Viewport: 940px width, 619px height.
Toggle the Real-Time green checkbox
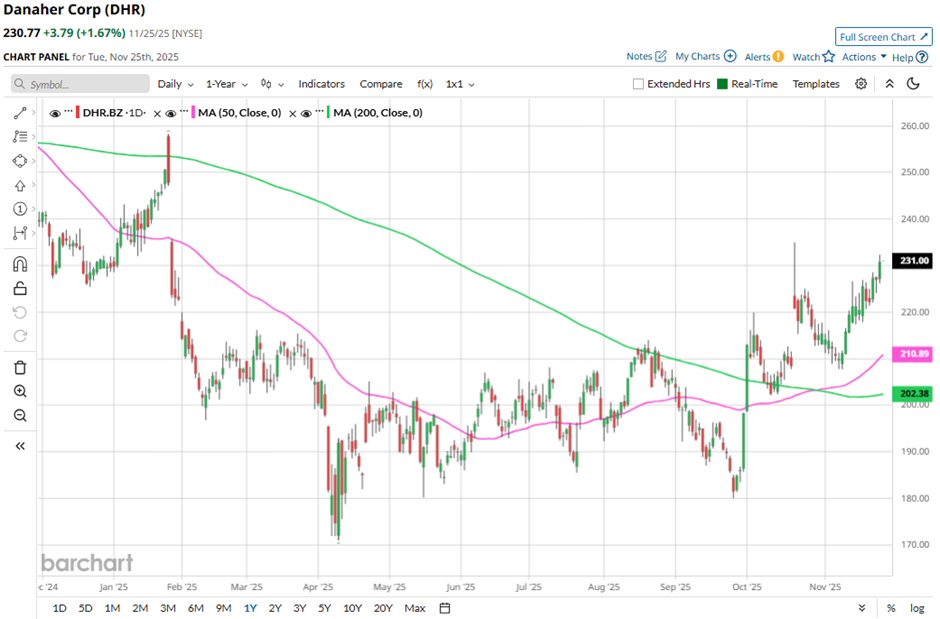click(722, 84)
